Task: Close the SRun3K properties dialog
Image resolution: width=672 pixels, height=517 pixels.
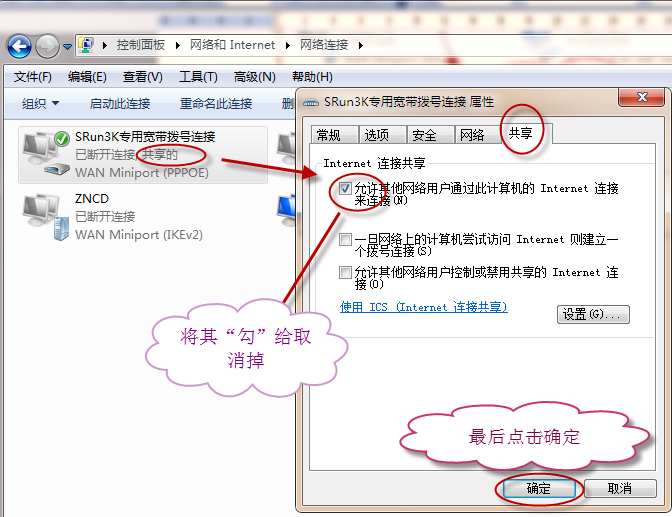Action: [641, 97]
